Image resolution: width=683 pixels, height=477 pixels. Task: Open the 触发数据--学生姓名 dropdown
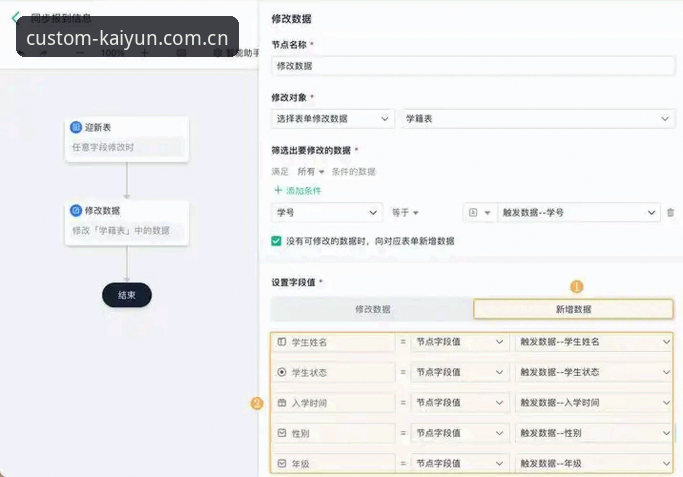pos(594,342)
